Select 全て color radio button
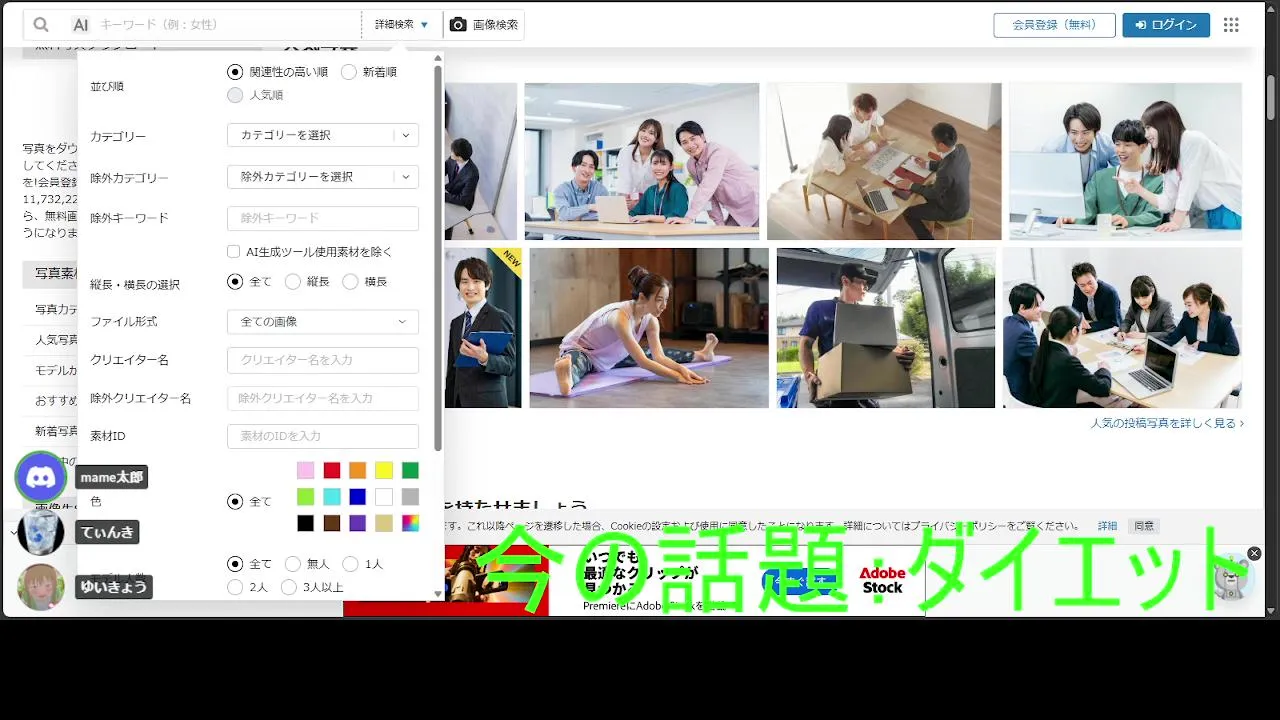The height and width of the screenshot is (720, 1280). pos(235,502)
